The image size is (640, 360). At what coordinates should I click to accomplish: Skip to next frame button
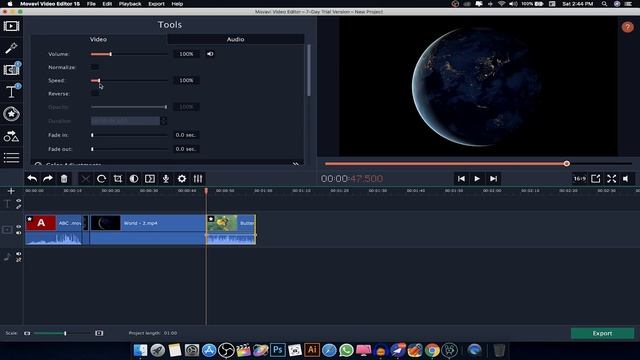(493, 179)
